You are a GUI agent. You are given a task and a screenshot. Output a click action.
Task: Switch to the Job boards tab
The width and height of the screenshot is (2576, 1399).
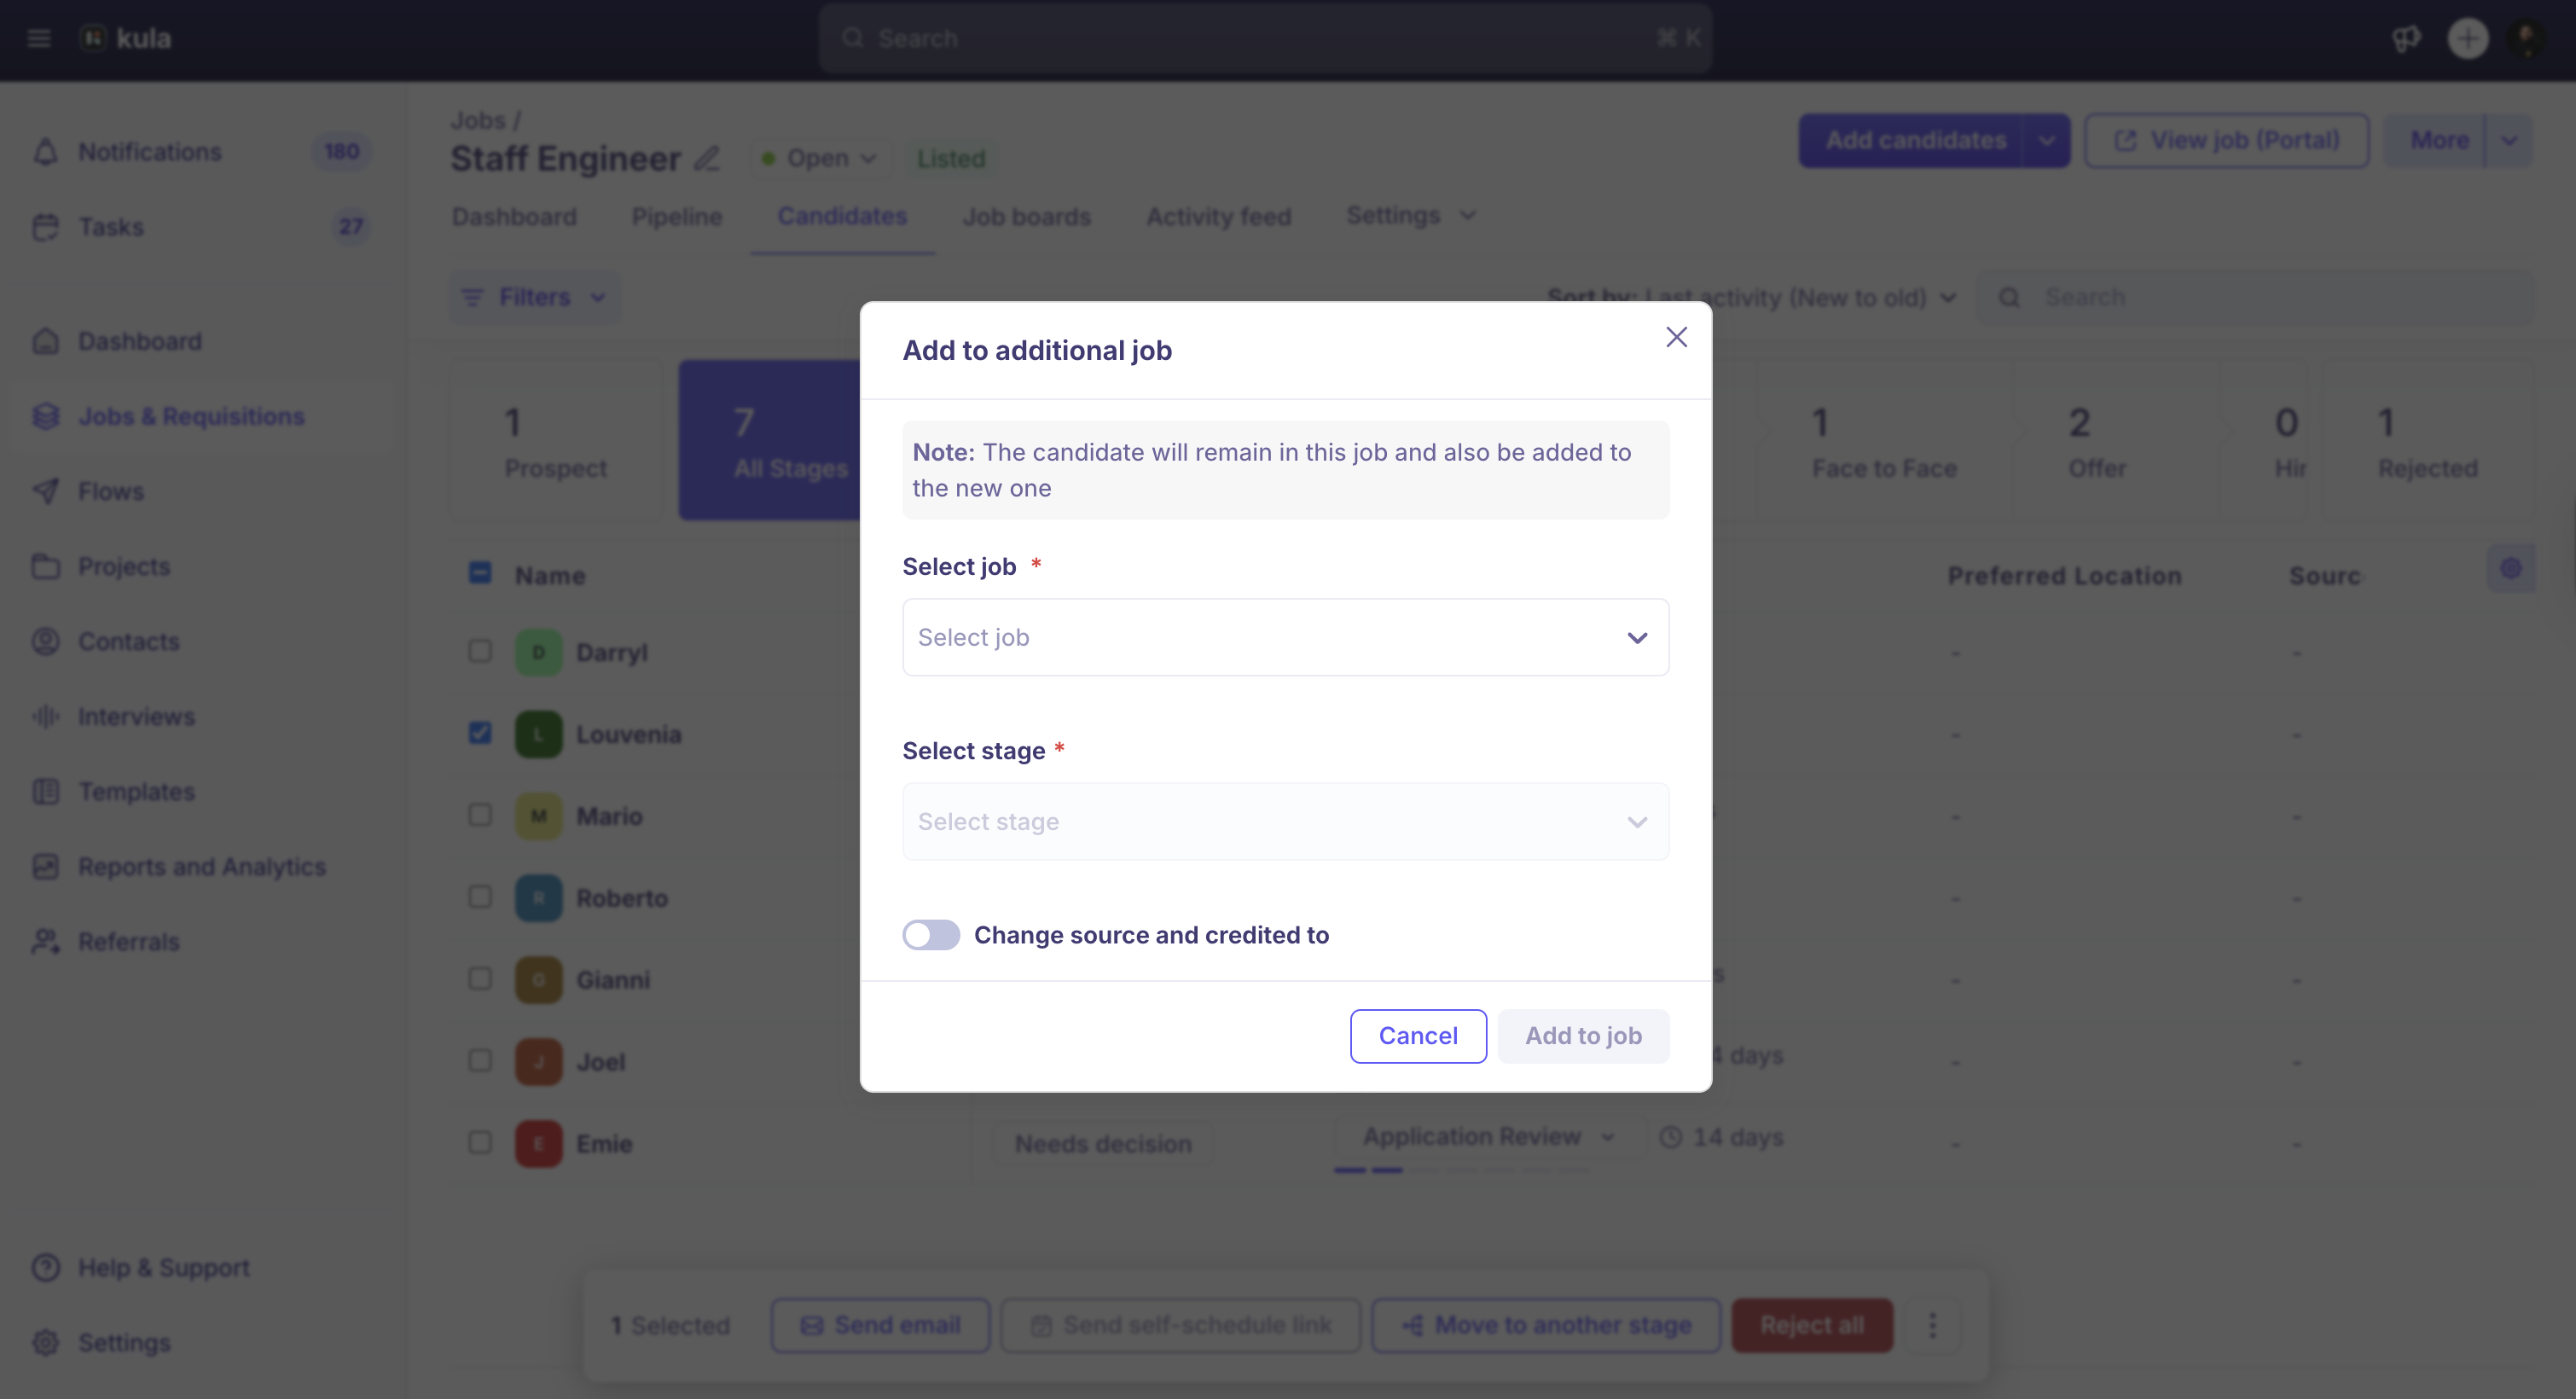coord(1026,216)
